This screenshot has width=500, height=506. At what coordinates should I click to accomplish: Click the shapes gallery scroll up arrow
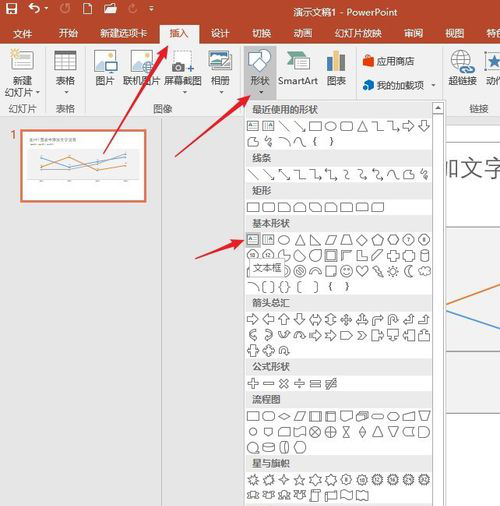[438, 108]
